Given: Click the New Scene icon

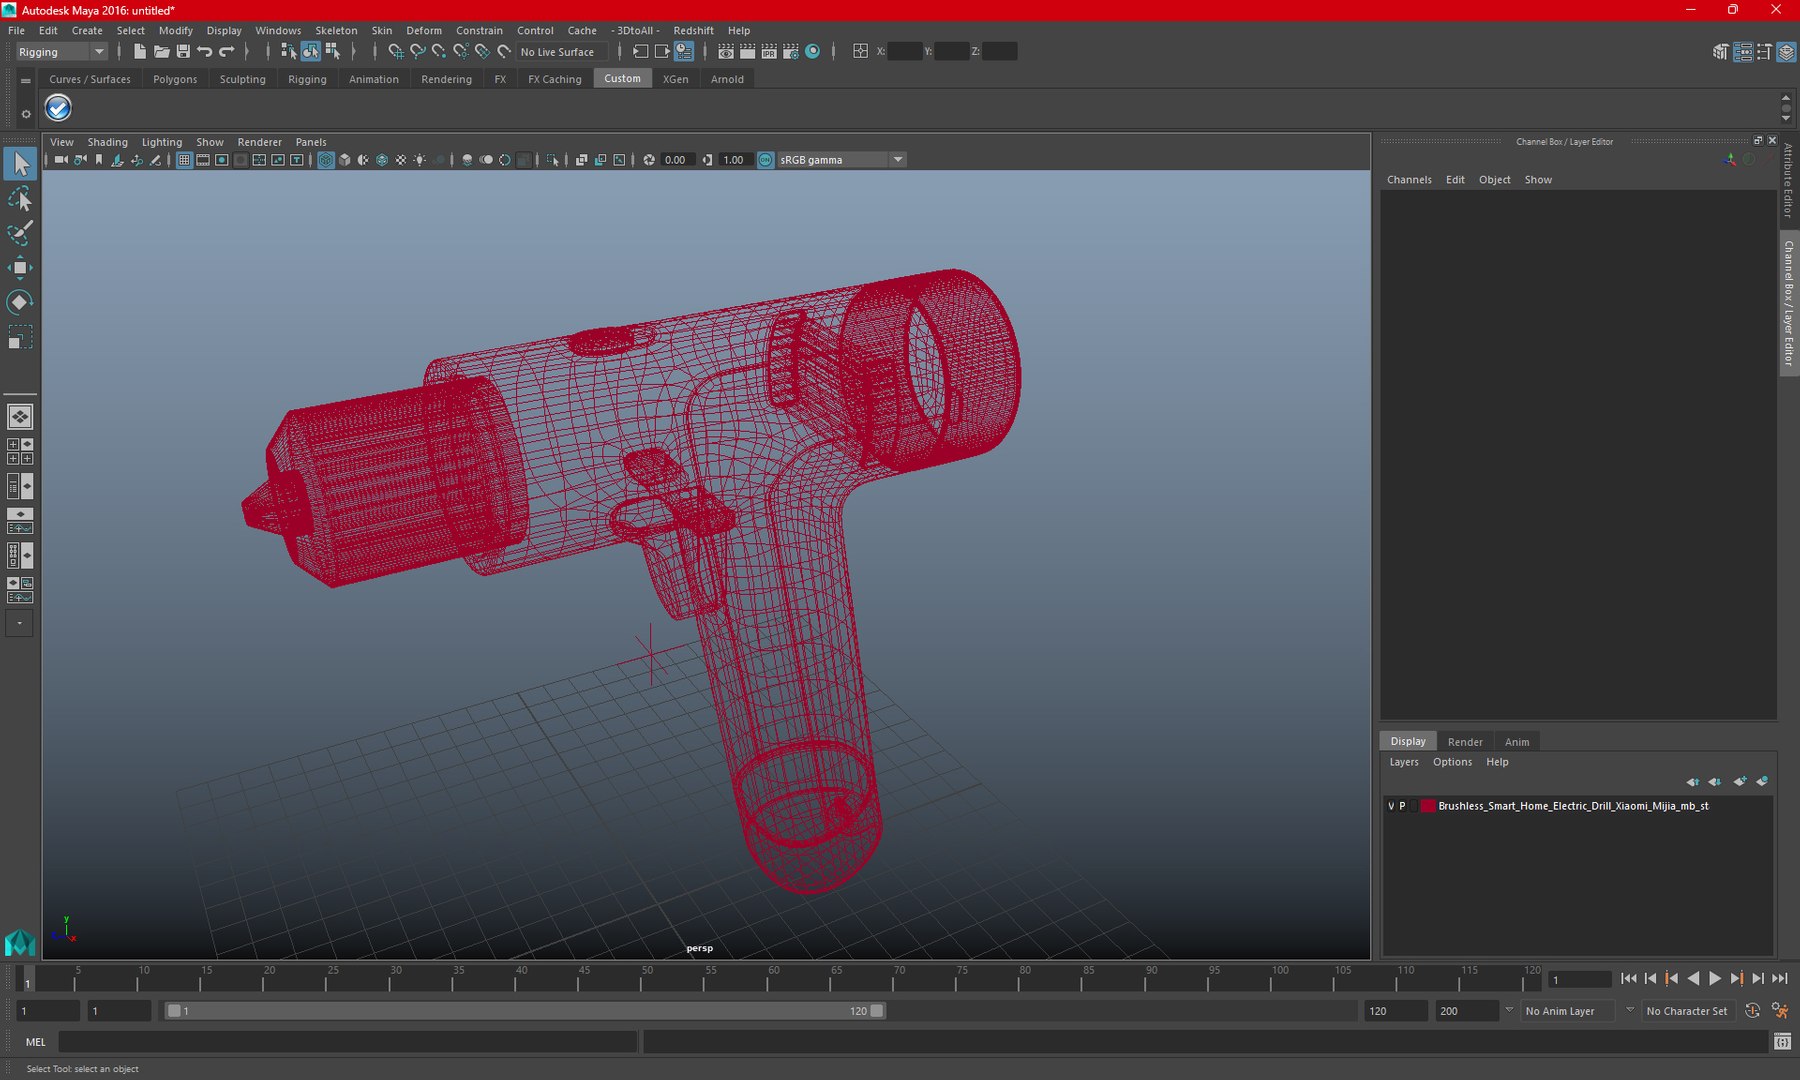Looking at the screenshot, I should click(x=139, y=52).
